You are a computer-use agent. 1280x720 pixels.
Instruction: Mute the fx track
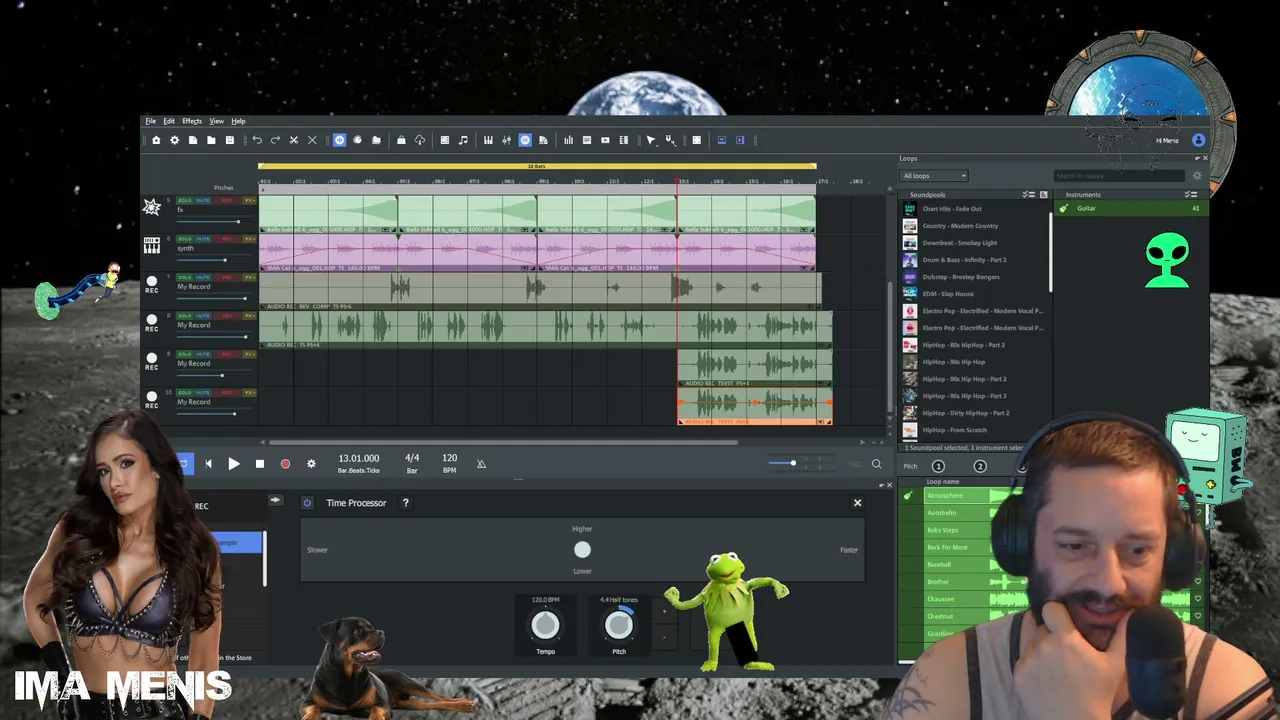(203, 200)
